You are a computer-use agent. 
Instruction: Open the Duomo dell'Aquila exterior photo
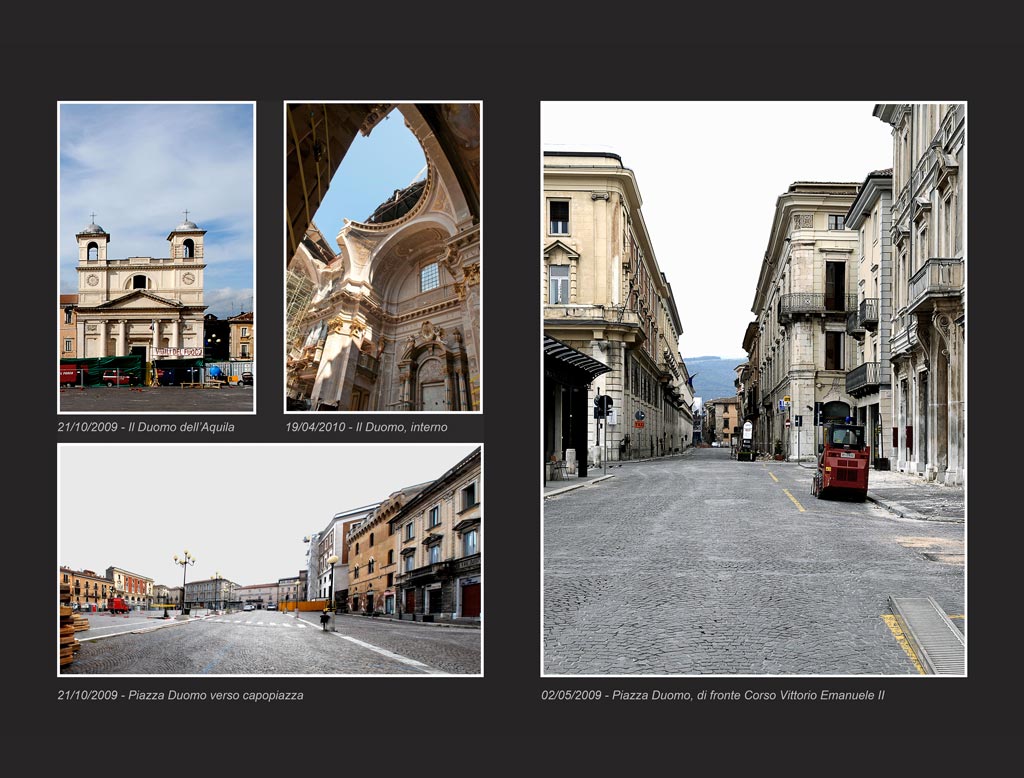(157, 257)
